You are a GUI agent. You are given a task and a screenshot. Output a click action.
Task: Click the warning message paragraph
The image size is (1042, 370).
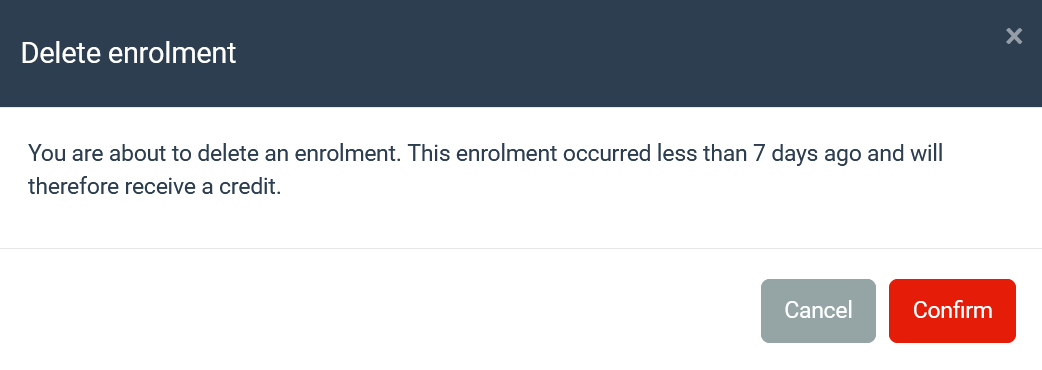tap(485, 170)
